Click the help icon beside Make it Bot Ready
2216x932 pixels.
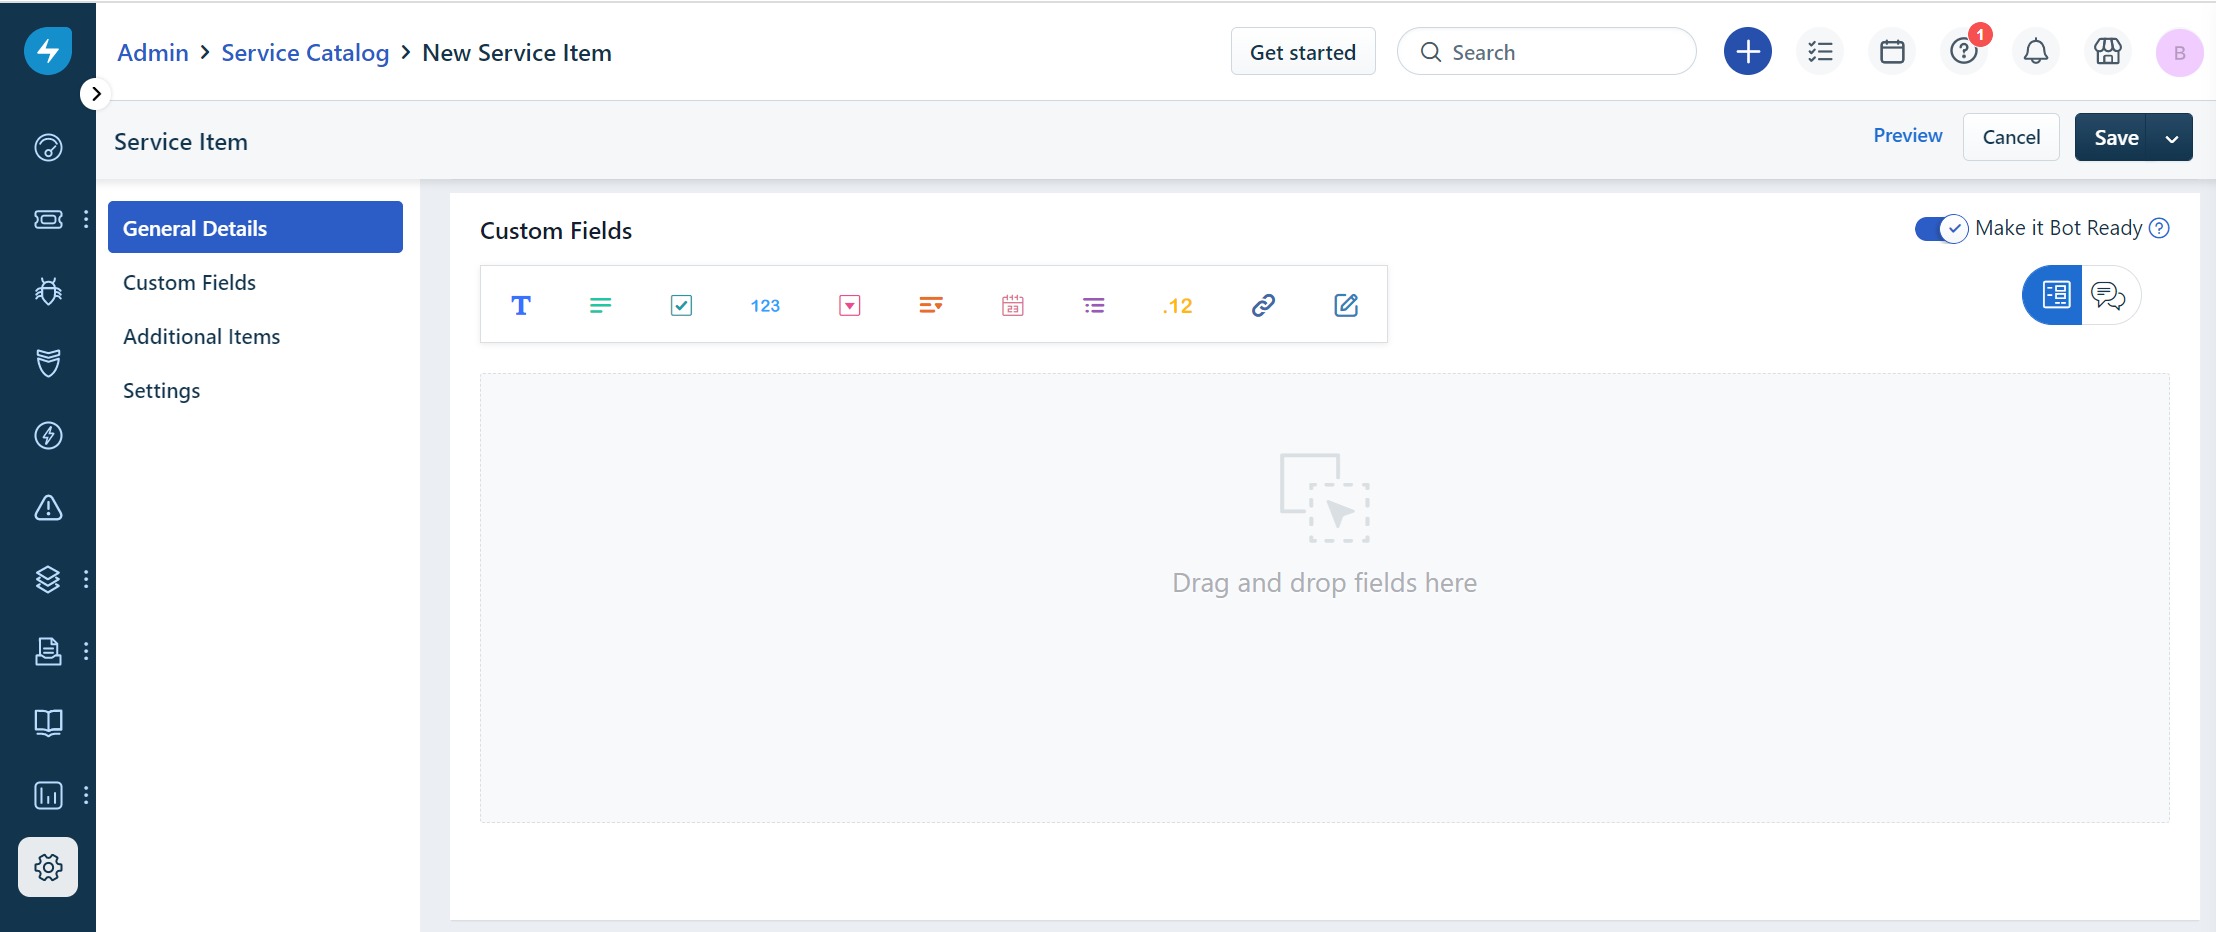(x=2160, y=228)
